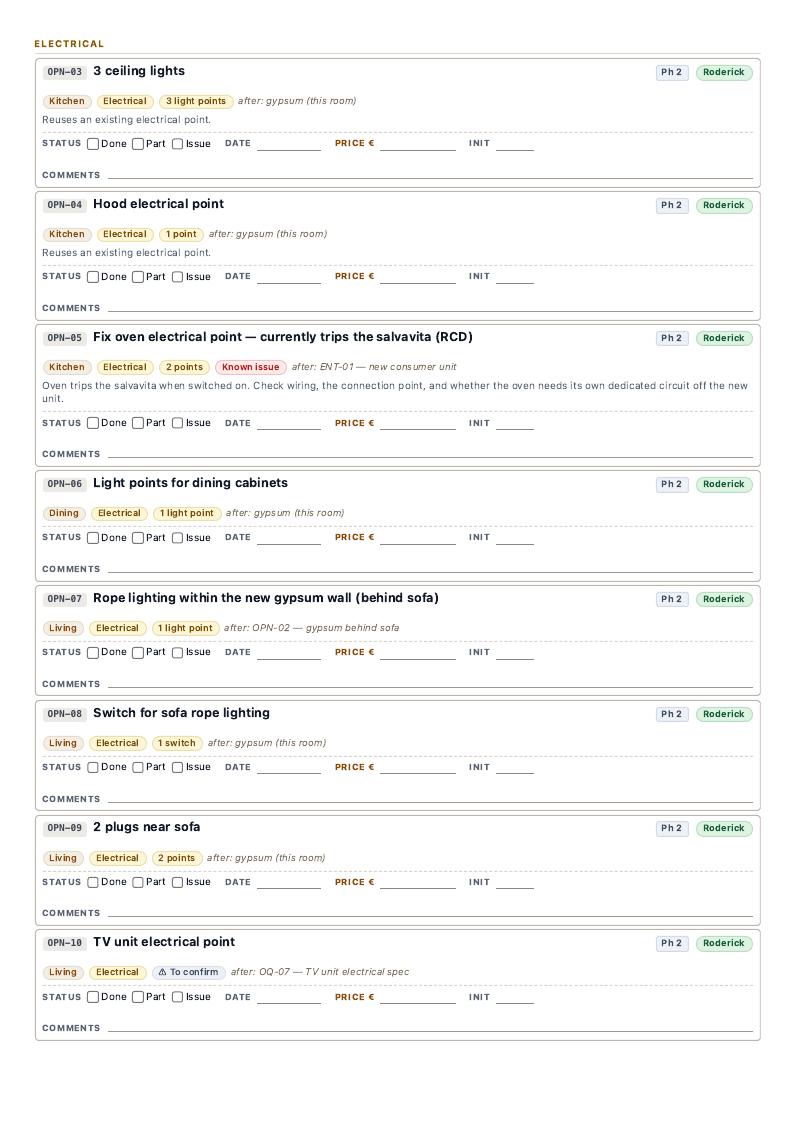Check Part for 2 plugs near sofa
795x1124 pixels.
[x=138, y=882]
